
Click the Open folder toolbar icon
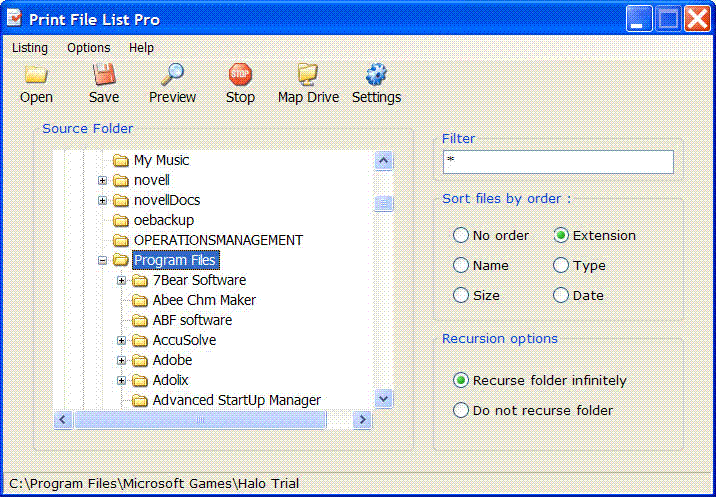tap(36, 74)
